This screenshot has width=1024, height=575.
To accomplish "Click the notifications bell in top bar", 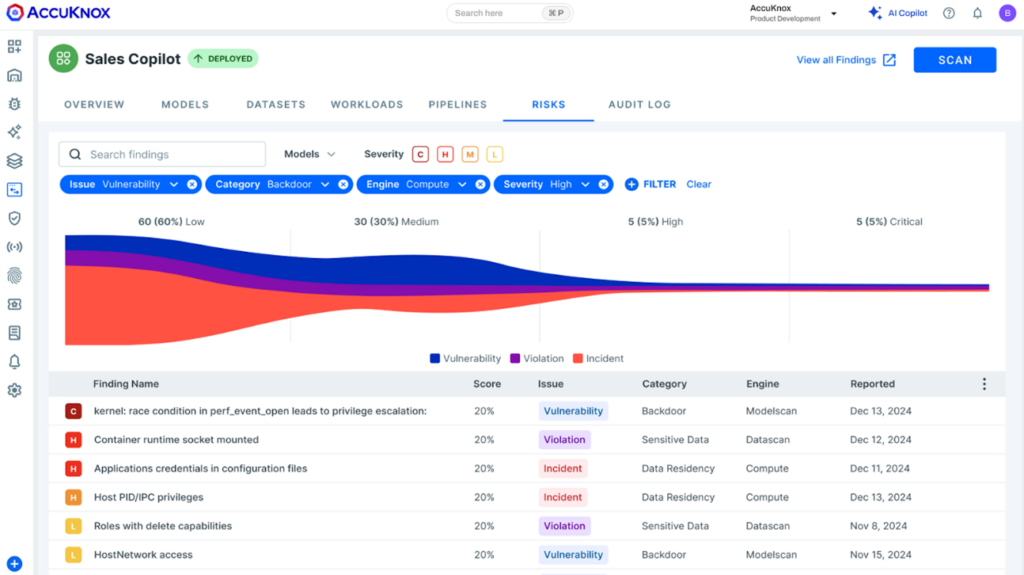I will point(977,13).
